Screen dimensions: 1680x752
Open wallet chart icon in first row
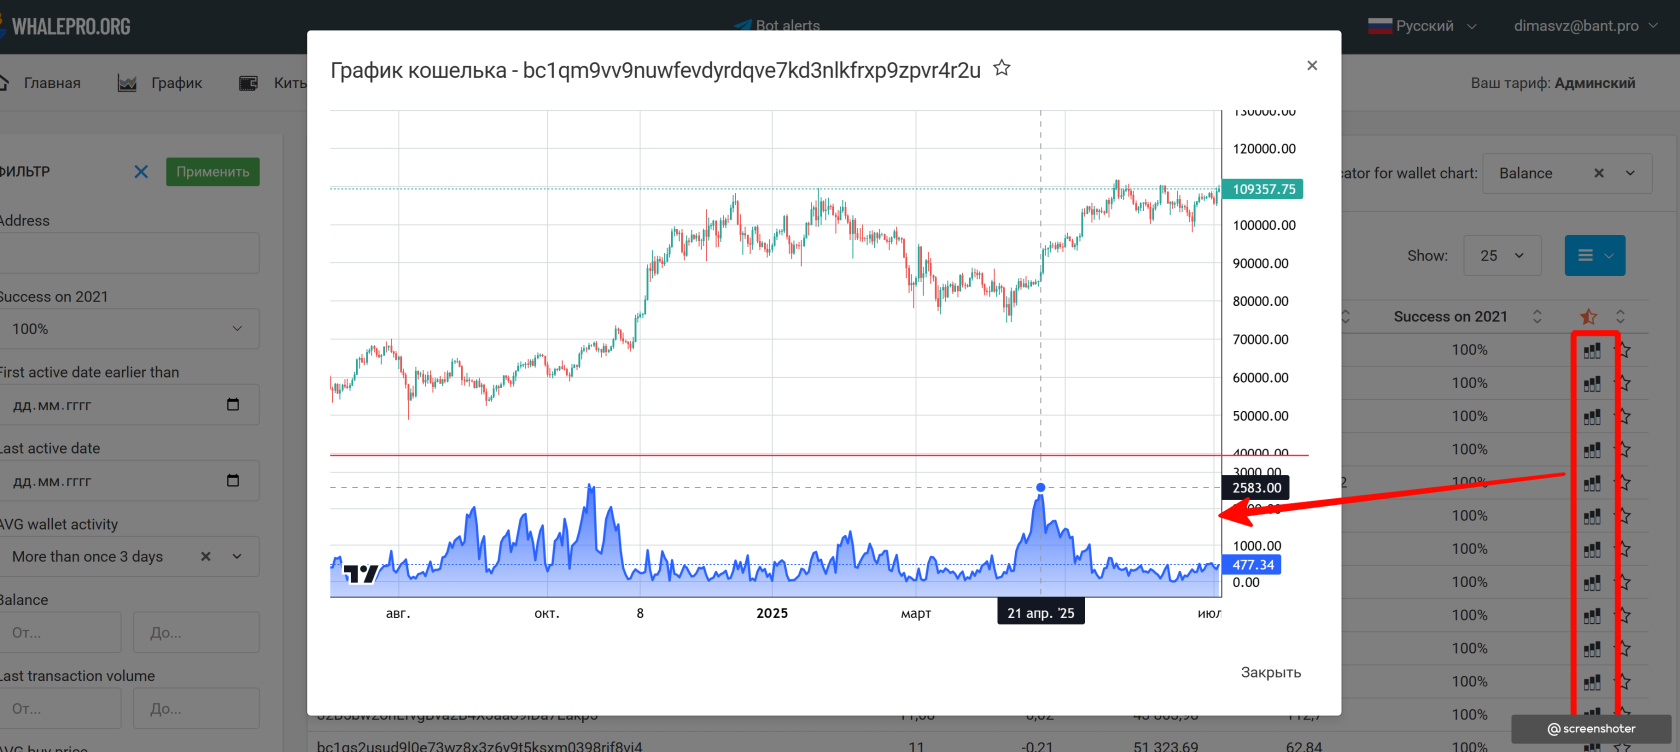1592,351
